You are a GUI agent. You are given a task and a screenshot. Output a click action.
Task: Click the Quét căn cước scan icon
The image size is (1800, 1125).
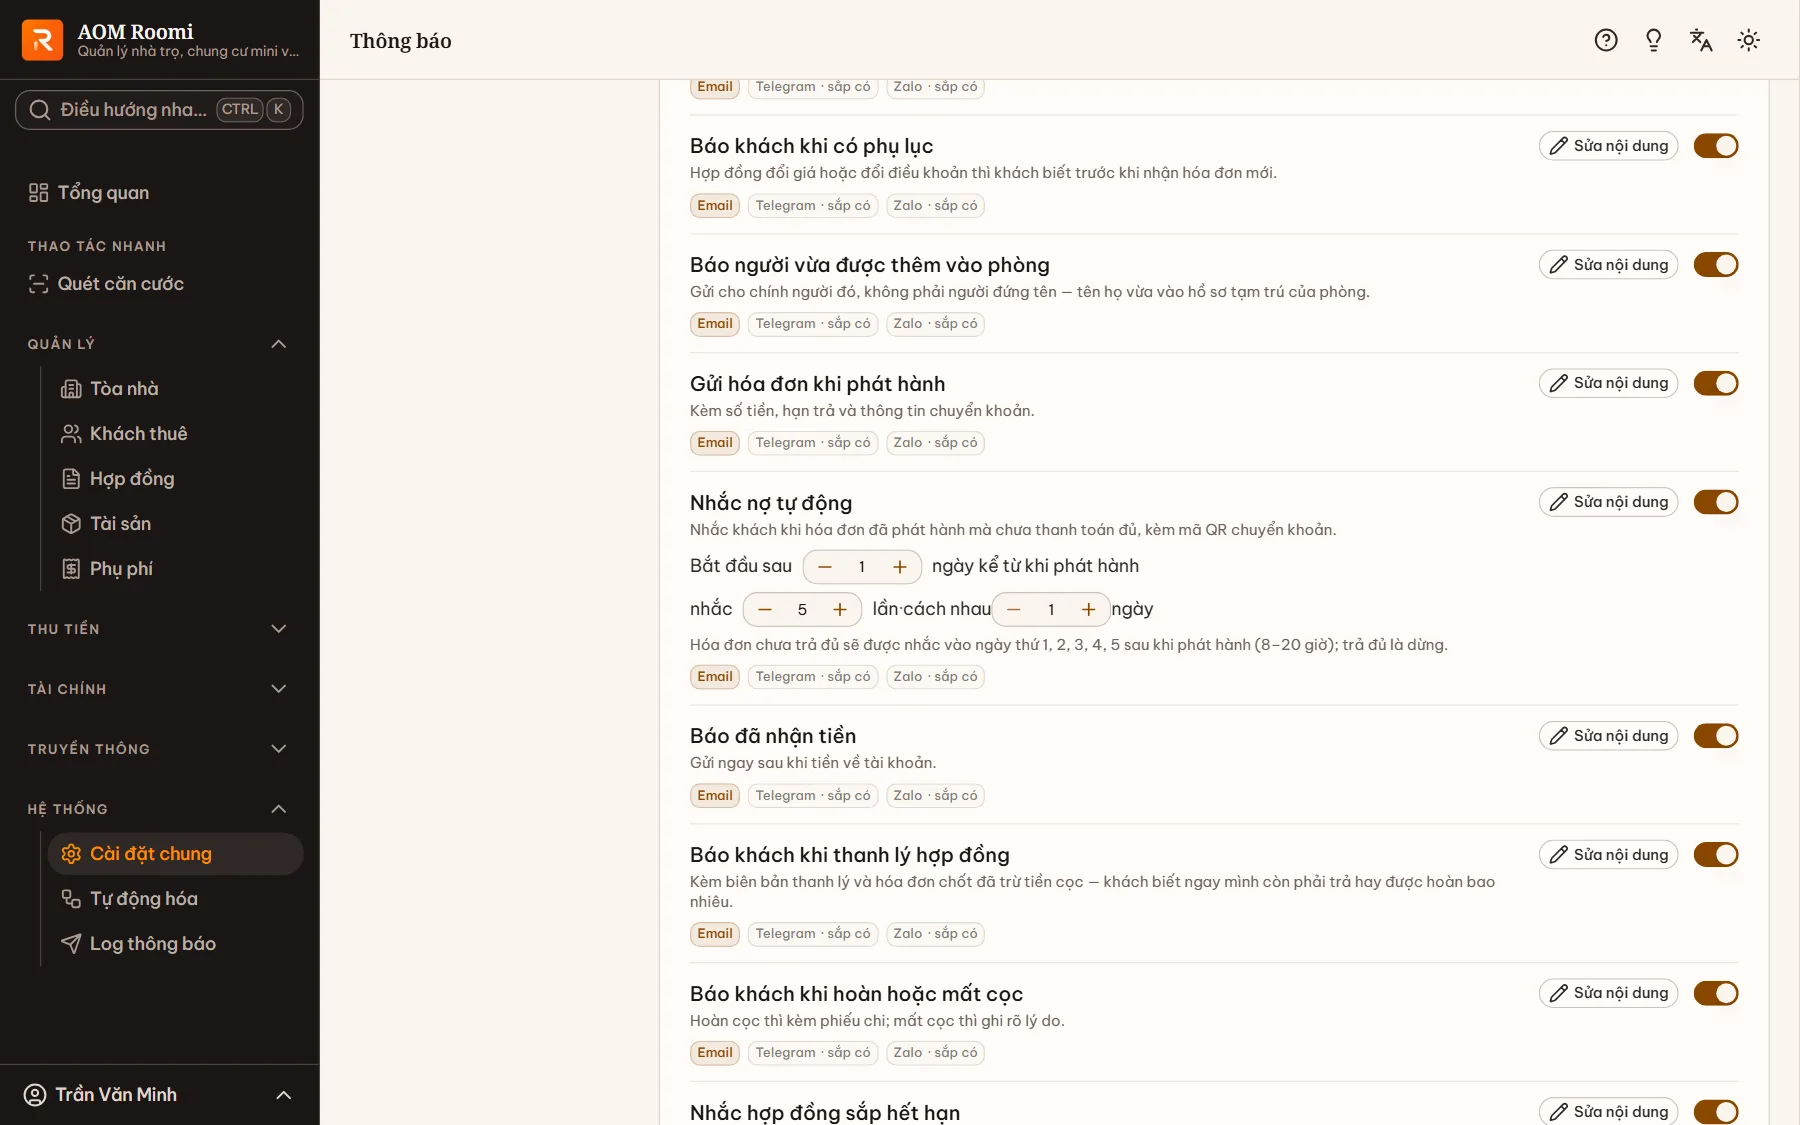(38, 284)
